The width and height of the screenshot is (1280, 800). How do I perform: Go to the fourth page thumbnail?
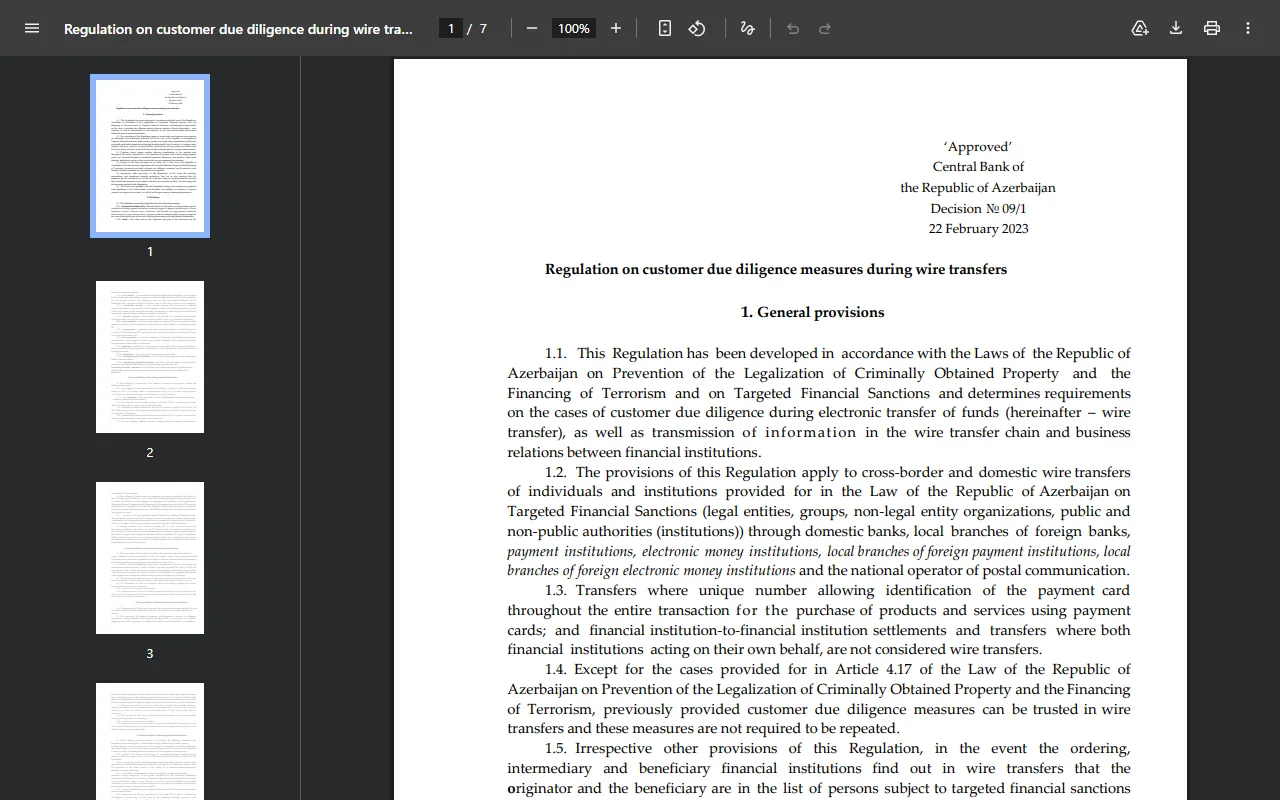coord(150,741)
